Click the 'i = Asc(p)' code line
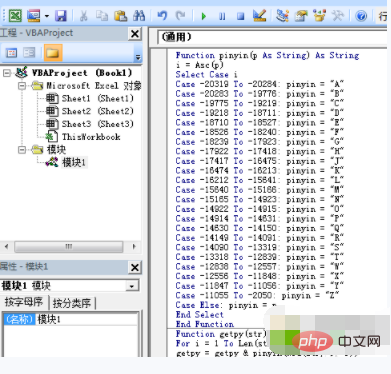Image resolution: width=391 pixels, height=374 pixels. (199, 65)
